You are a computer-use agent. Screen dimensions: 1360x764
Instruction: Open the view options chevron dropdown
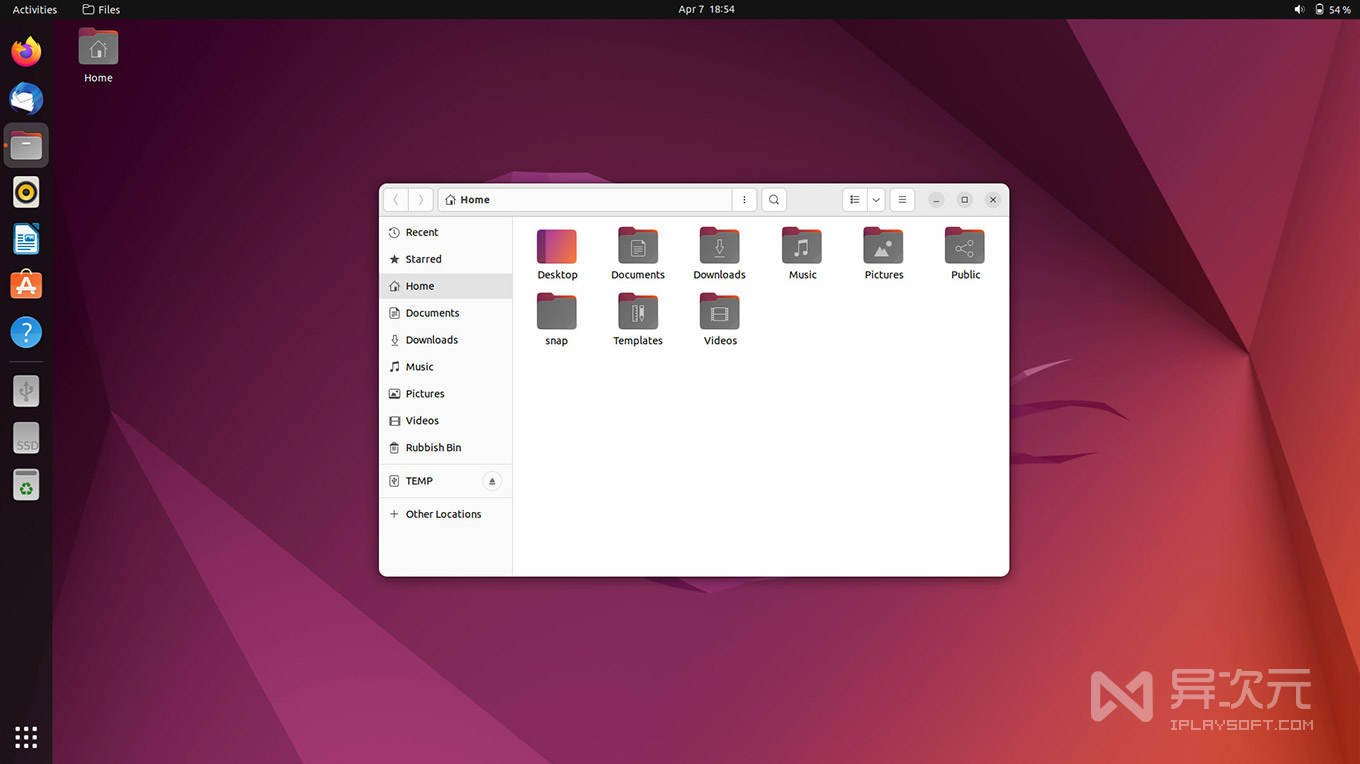[875, 199]
